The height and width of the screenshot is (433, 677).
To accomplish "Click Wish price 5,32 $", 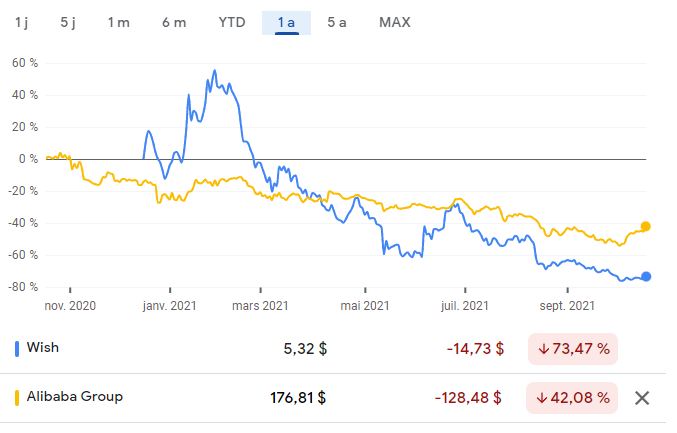I will 306,349.
